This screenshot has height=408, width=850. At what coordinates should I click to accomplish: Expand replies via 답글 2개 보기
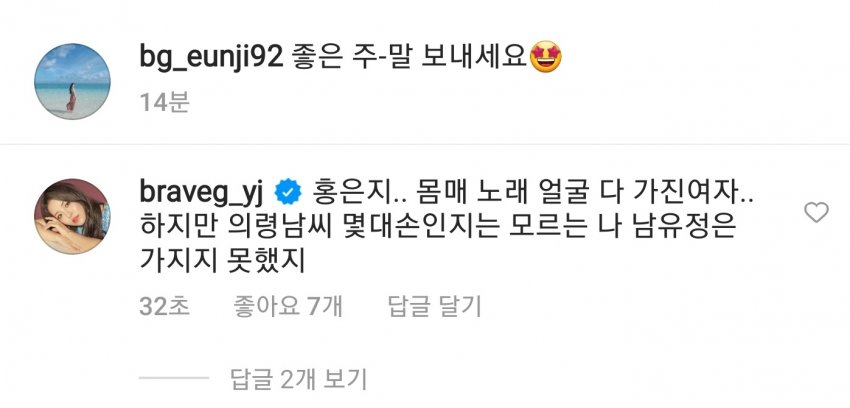(299, 379)
